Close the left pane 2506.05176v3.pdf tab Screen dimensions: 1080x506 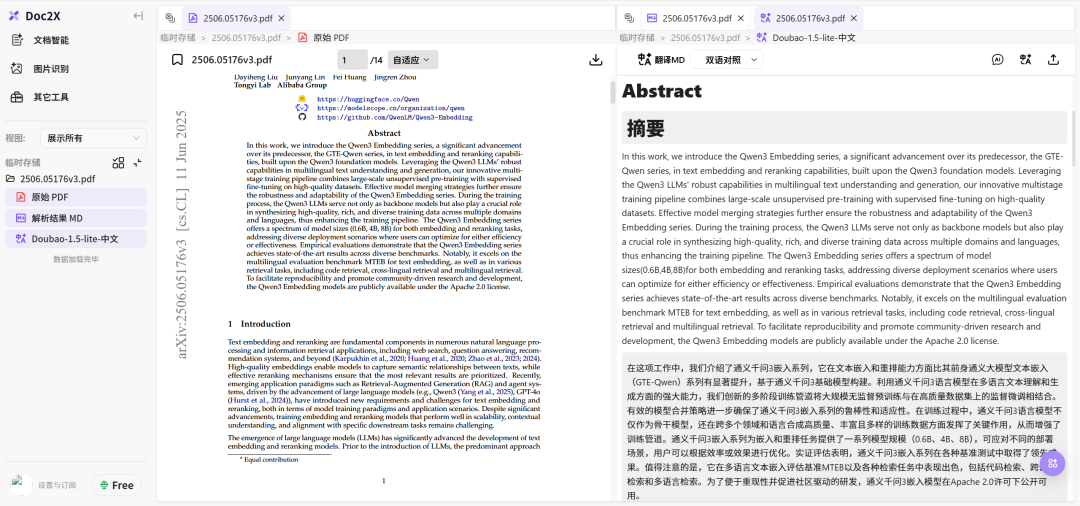coord(280,19)
